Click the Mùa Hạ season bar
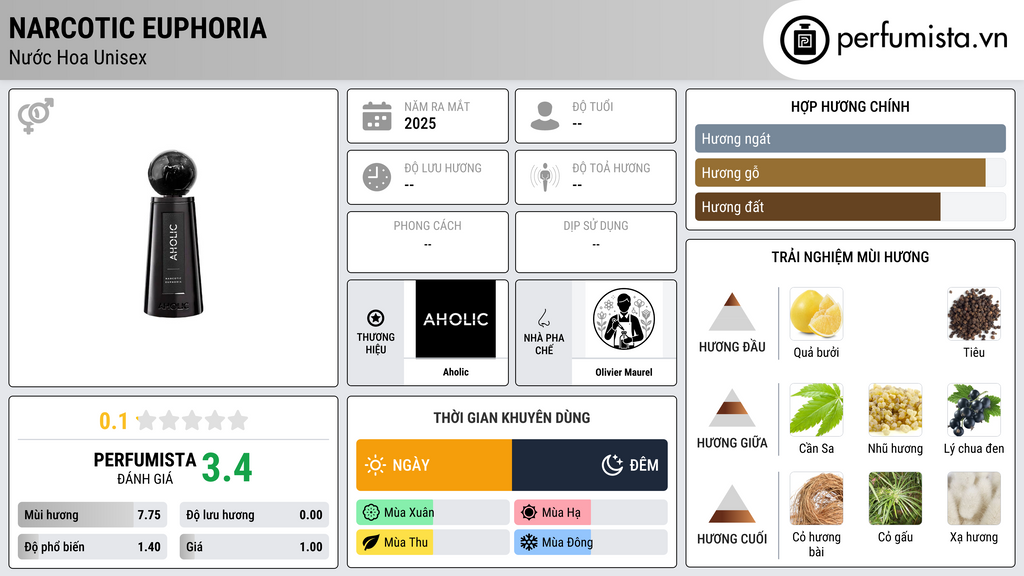Viewport: 1024px width, 576px height. click(x=591, y=513)
